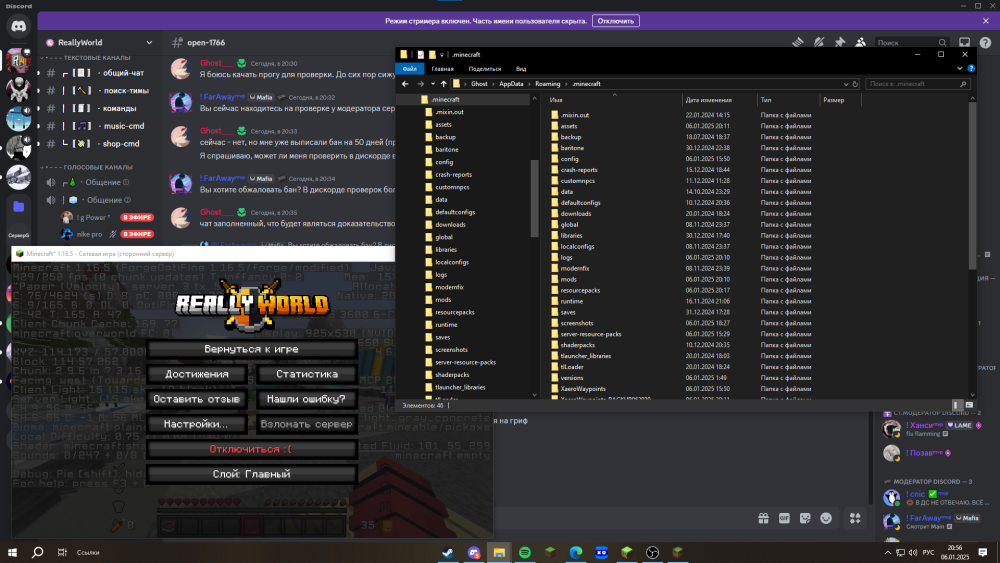1000x563 pixels.
Task: Go up one folder level in Explorer
Action: point(443,84)
